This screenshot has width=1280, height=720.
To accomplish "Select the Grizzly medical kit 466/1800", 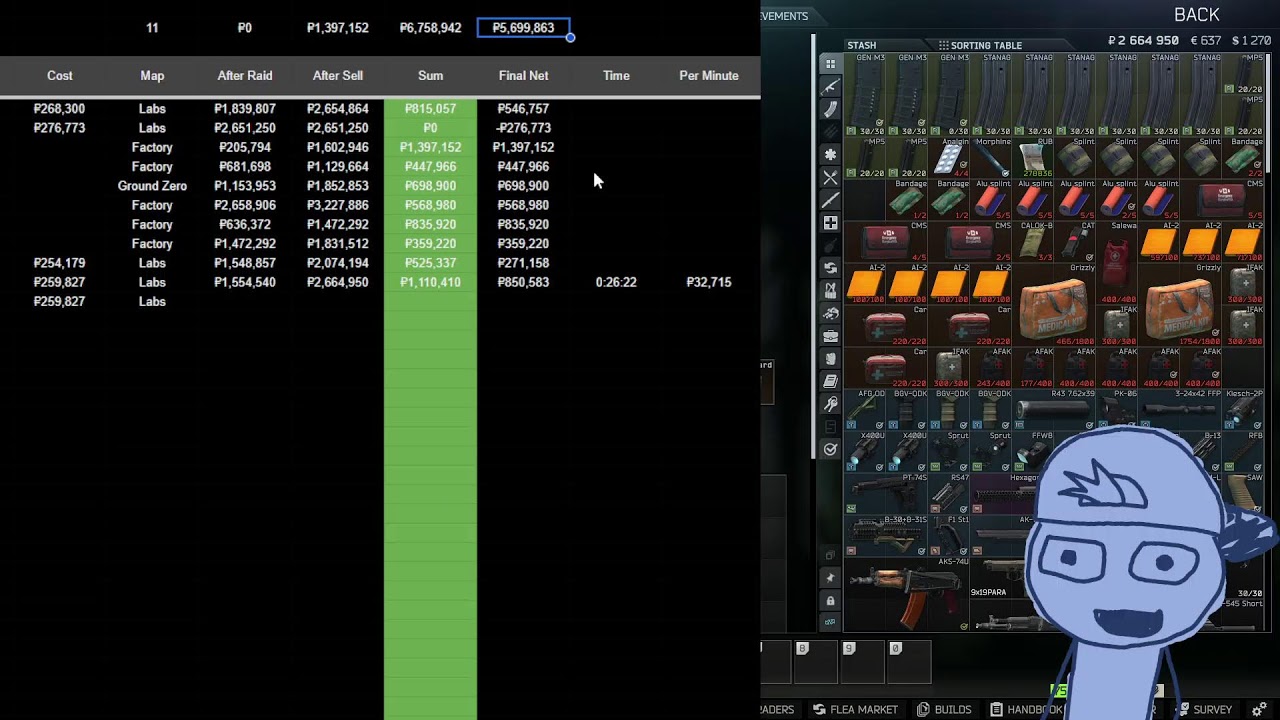I will tap(1054, 305).
